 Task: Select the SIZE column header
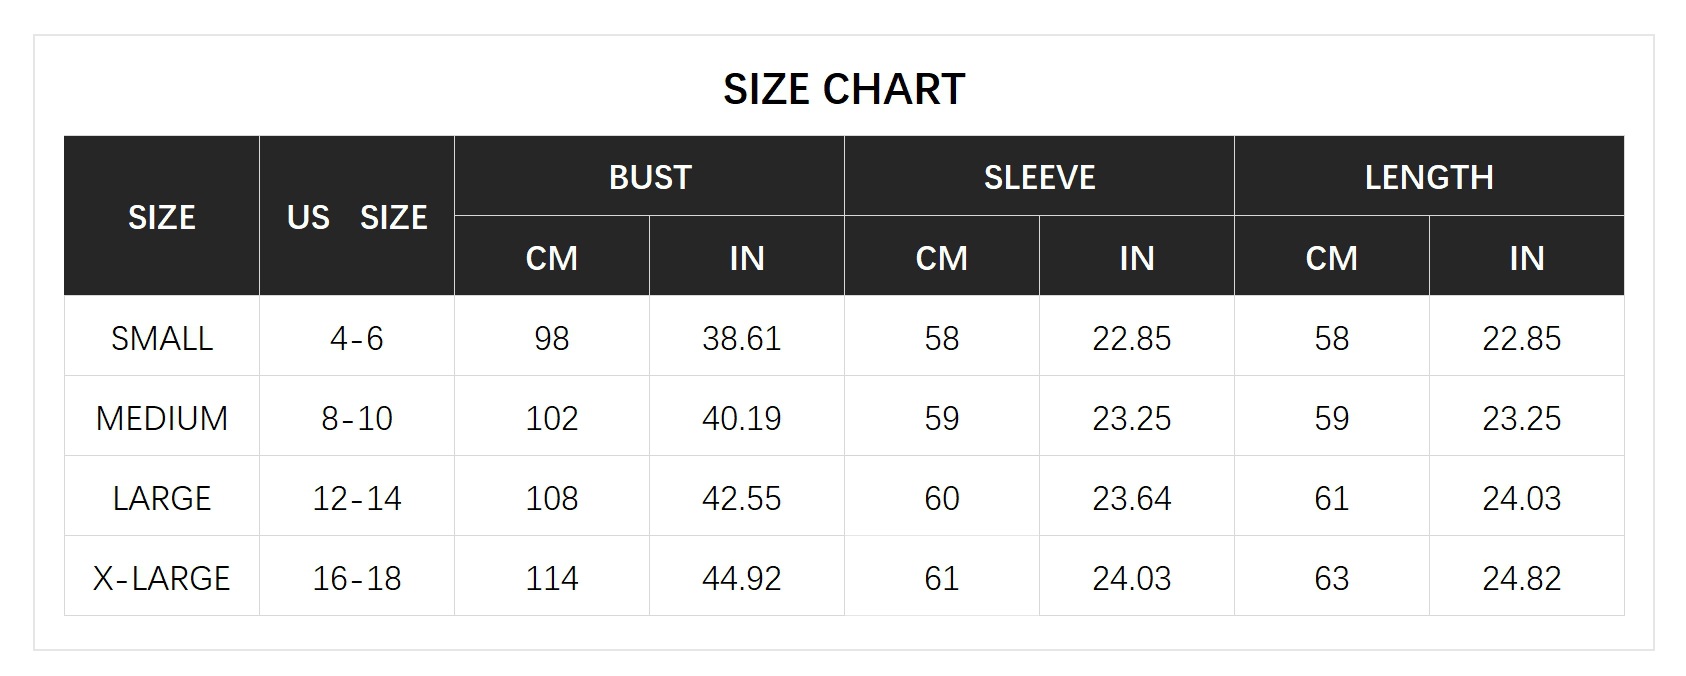[161, 217]
